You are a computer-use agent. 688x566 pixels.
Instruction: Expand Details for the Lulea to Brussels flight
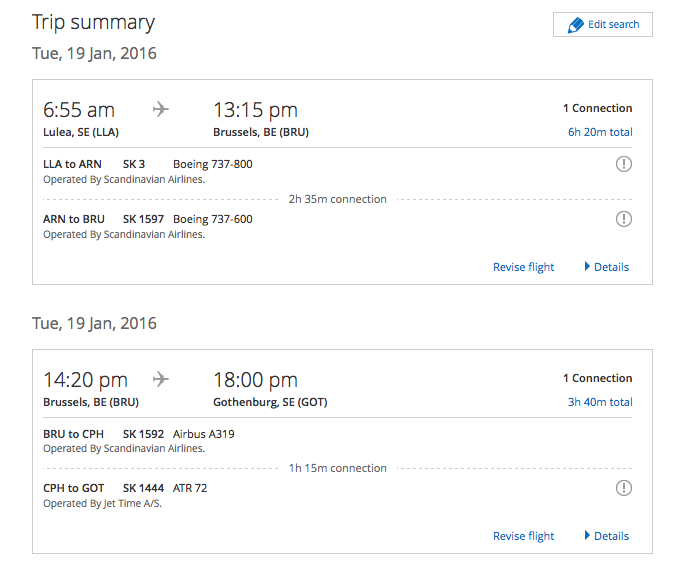(x=607, y=267)
